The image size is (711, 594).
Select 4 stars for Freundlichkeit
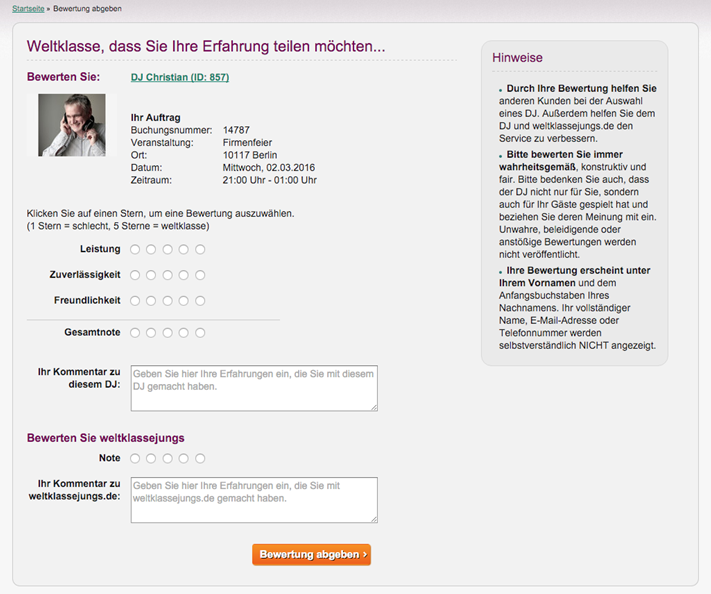(184, 301)
